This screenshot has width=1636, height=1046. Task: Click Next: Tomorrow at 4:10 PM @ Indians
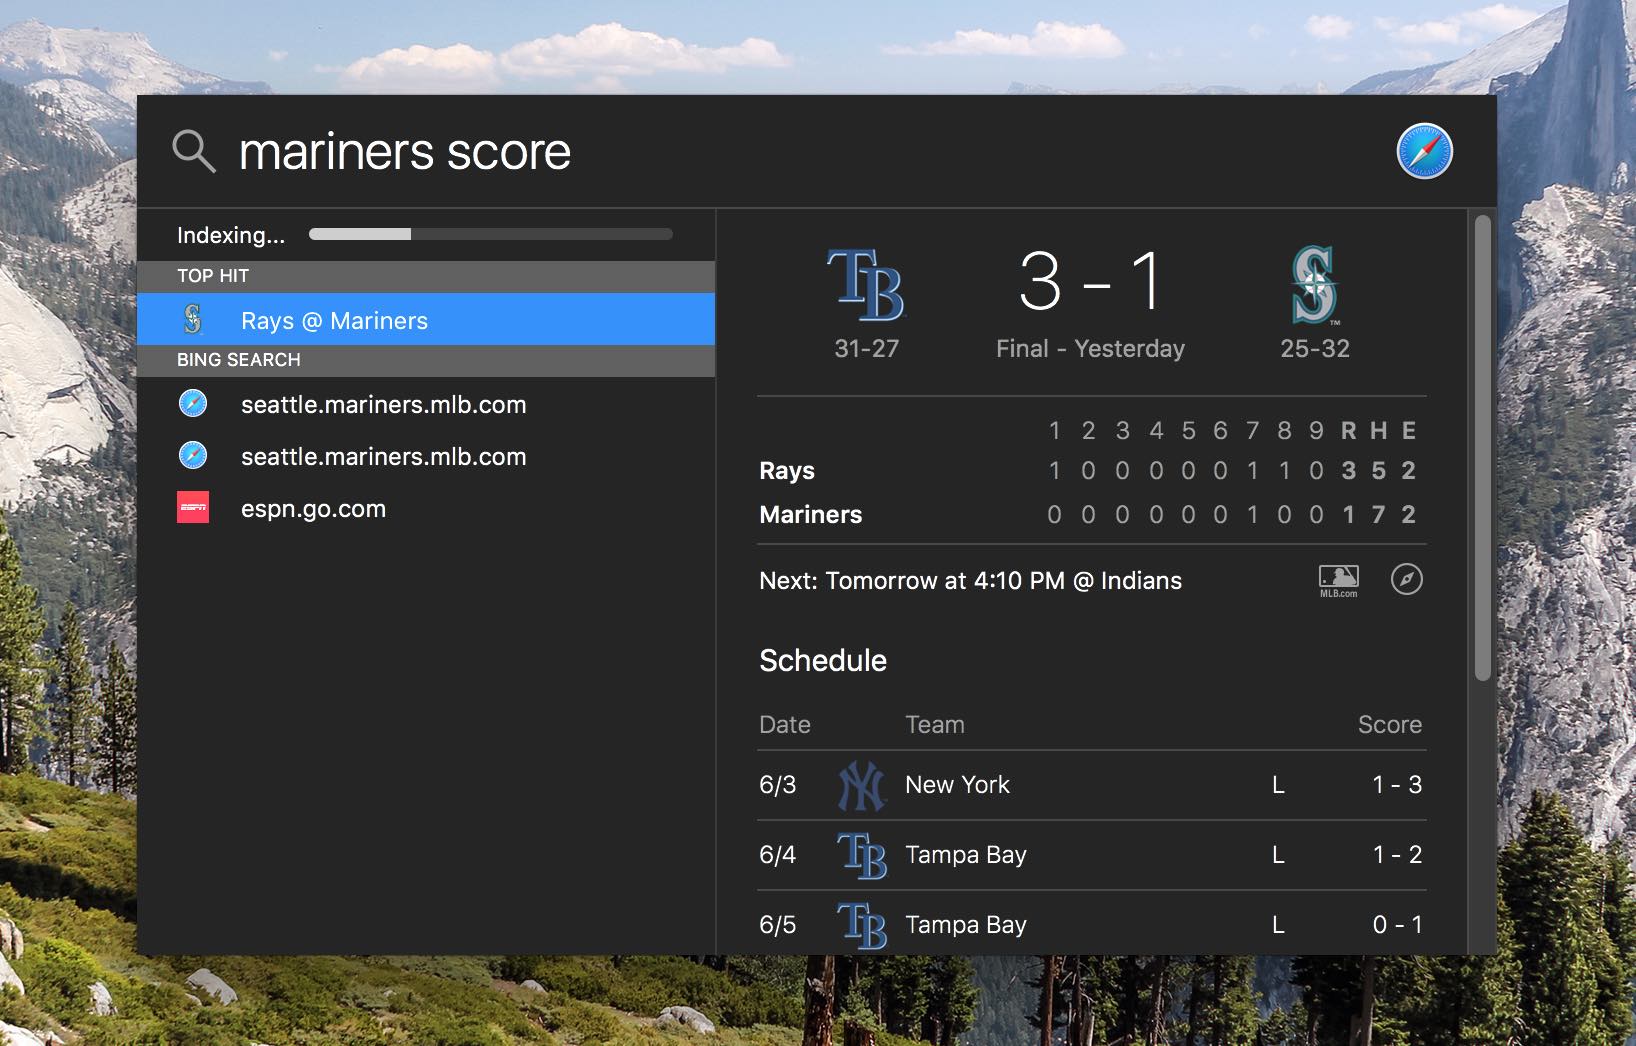pyautogui.click(x=970, y=580)
